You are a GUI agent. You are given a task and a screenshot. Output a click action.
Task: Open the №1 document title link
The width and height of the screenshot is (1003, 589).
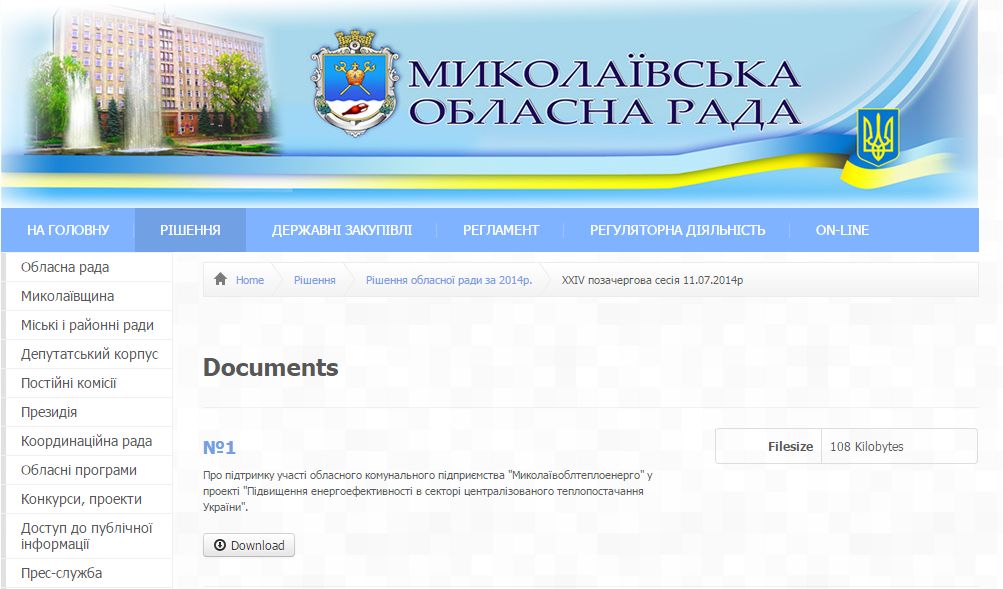(219, 447)
